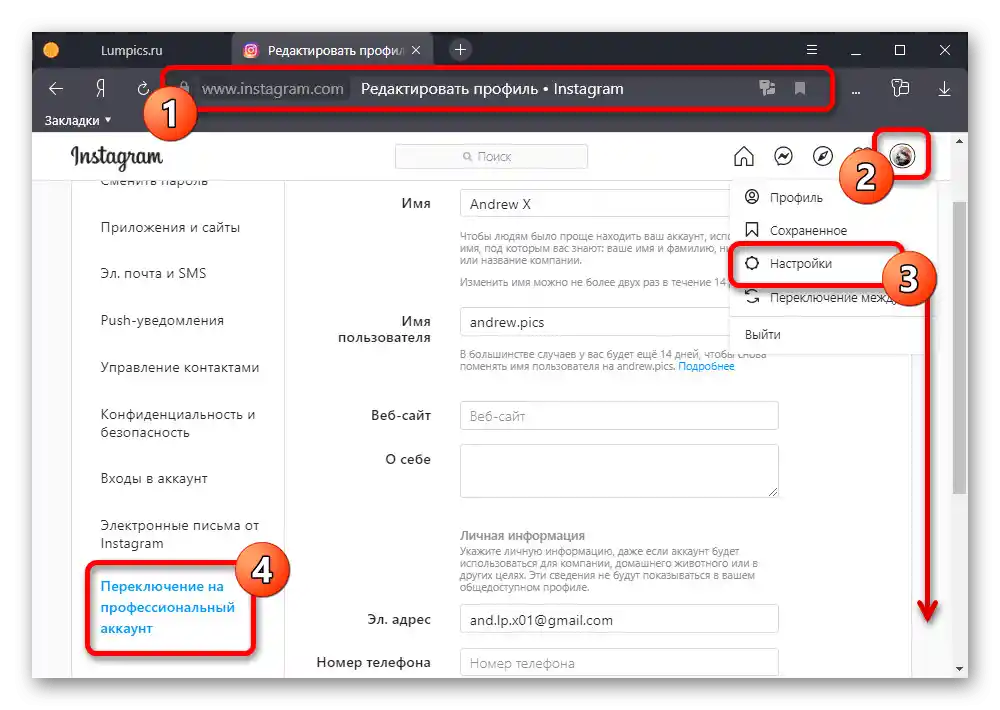Click the Instagram logo
1000x710 pixels.
pyautogui.click(x=117, y=156)
